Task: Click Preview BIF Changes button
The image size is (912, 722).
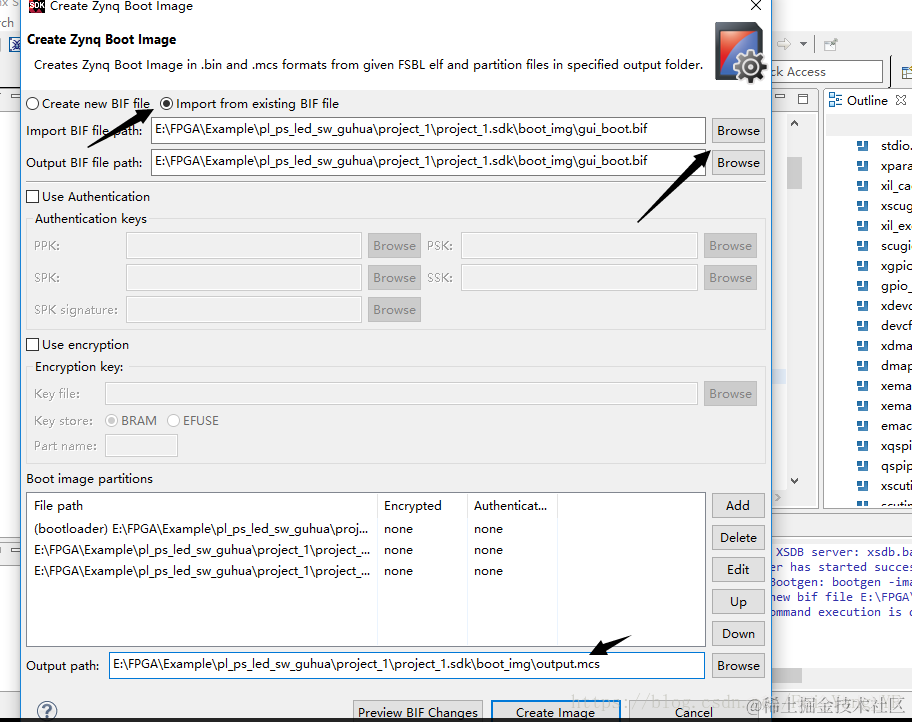Action: click(418, 712)
